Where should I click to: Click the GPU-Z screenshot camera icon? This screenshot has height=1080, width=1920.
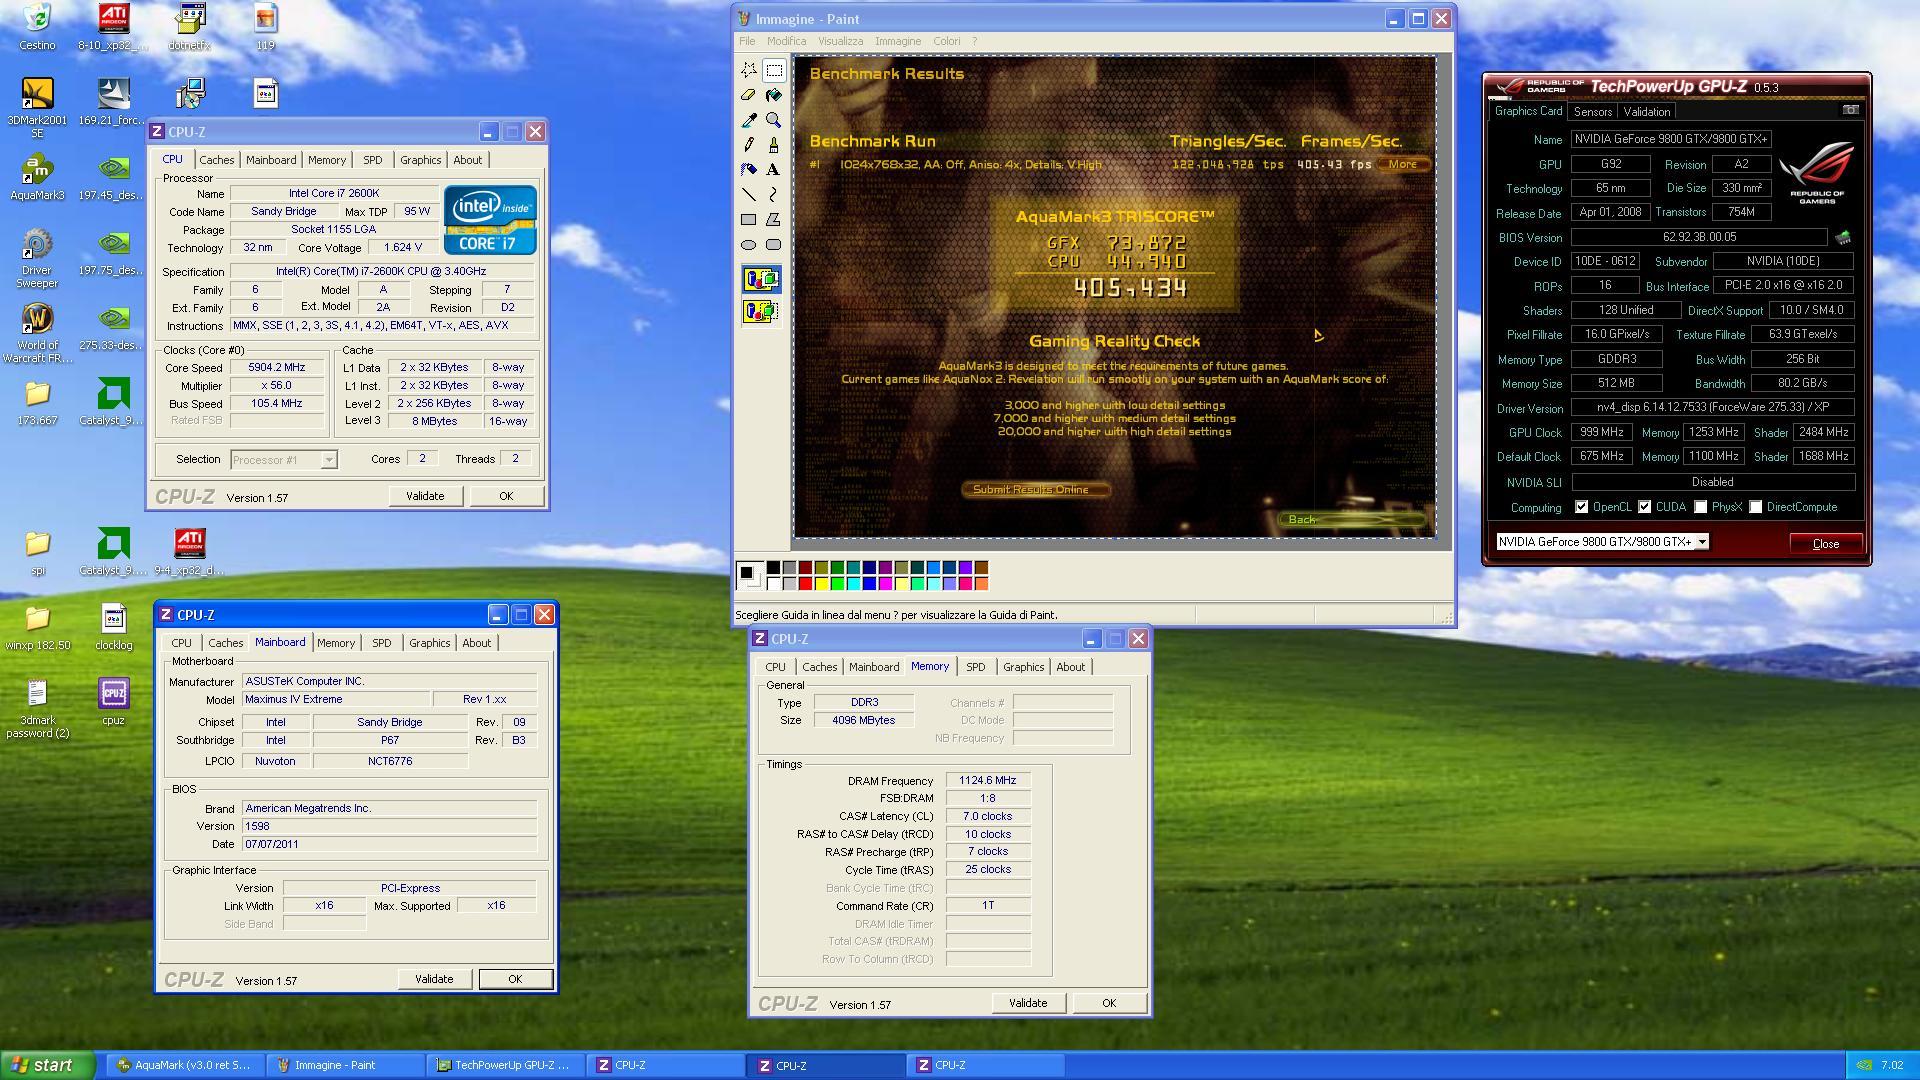pos(1850,110)
